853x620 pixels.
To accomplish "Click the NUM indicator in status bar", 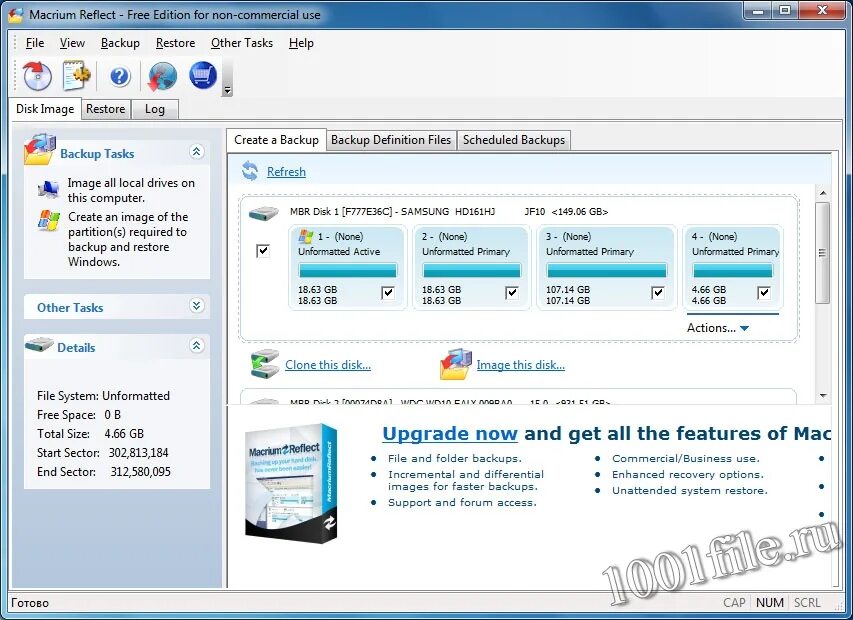I will click(769, 603).
